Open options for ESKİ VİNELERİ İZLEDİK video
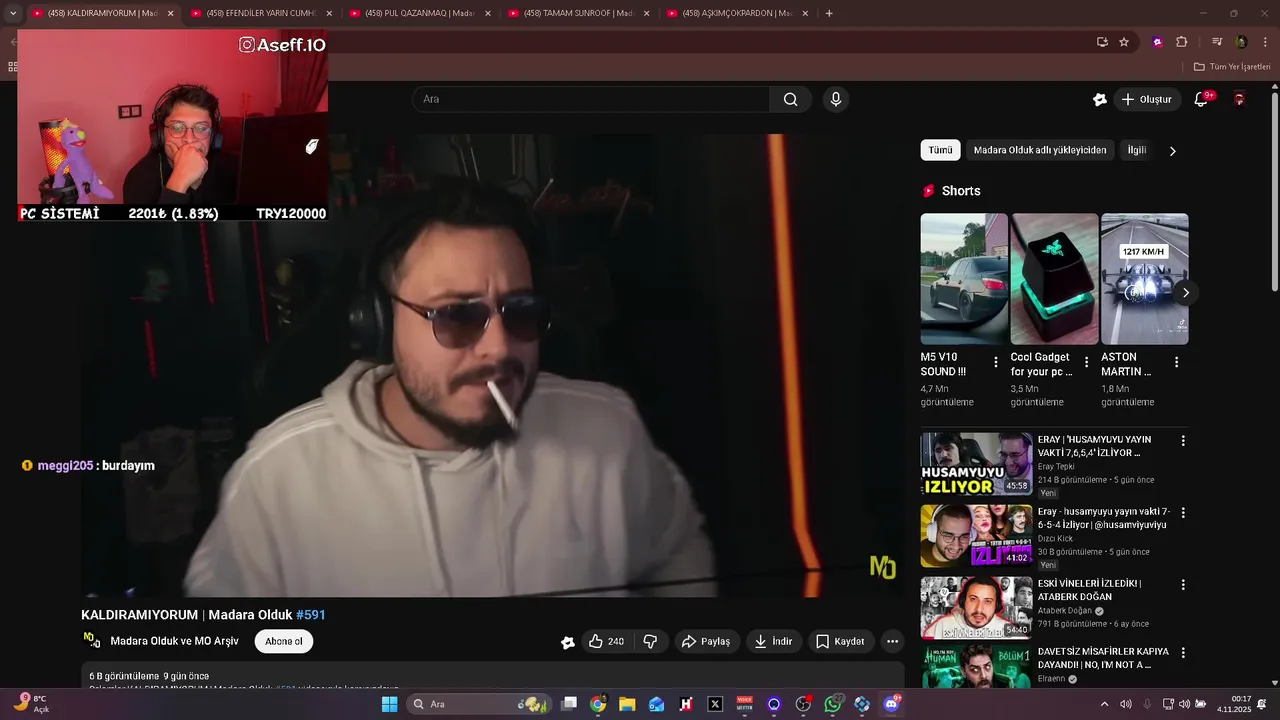1280x720 pixels. point(1183,585)
